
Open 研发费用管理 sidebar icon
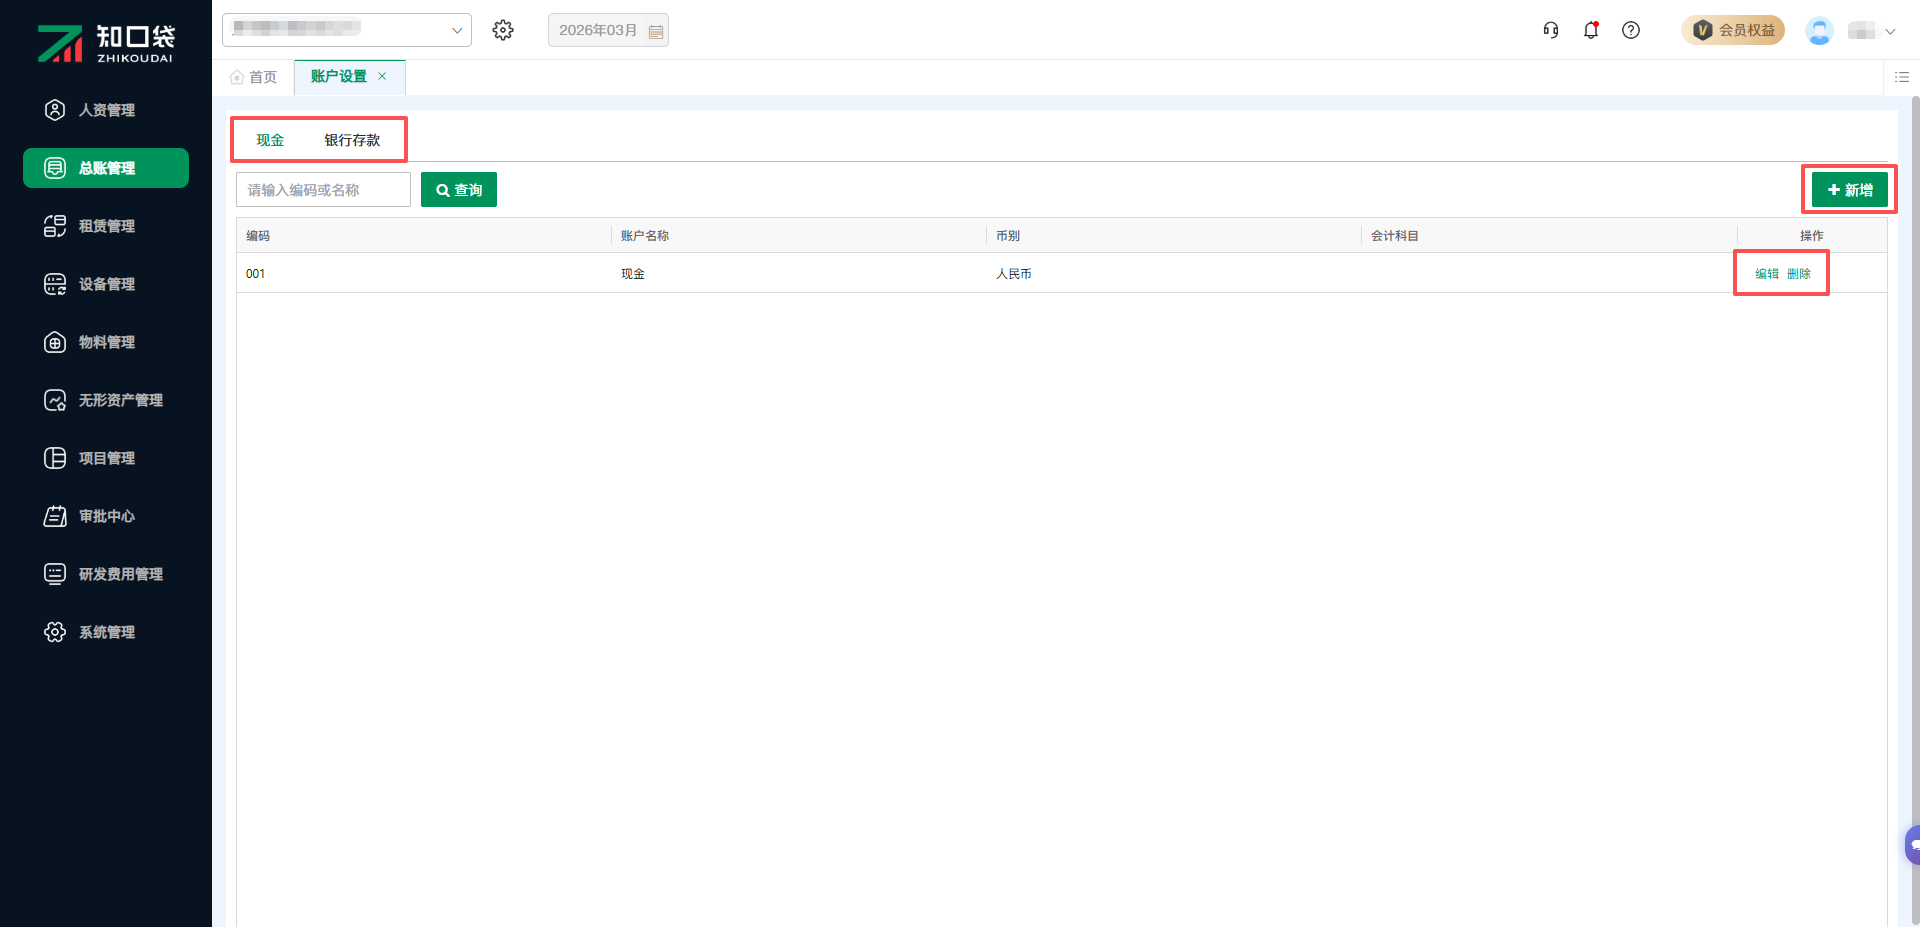[x=55, y=574]
